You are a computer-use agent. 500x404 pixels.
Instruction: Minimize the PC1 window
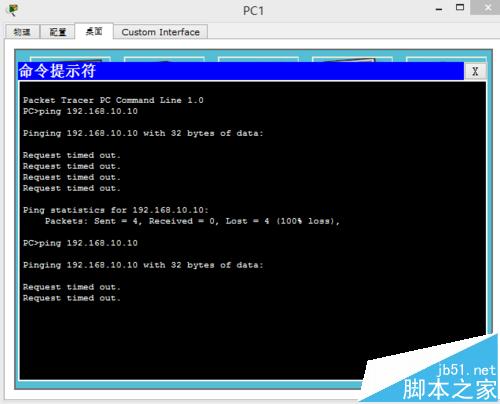tap(439, 10)
